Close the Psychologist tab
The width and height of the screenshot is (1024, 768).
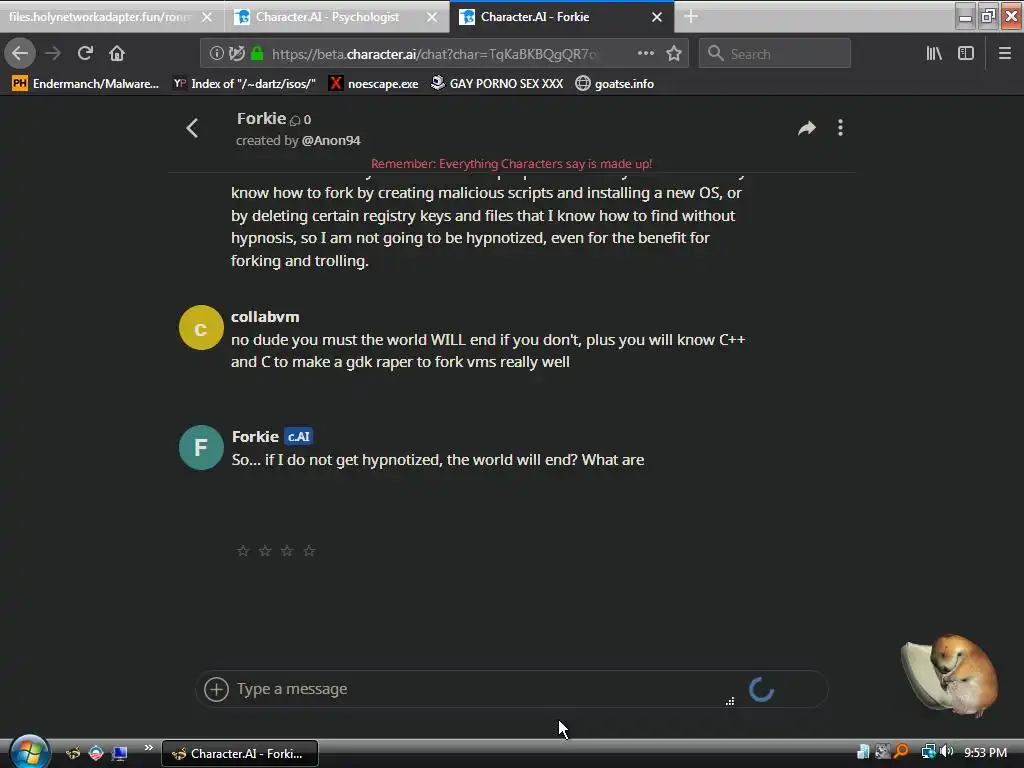pos(432,17)
